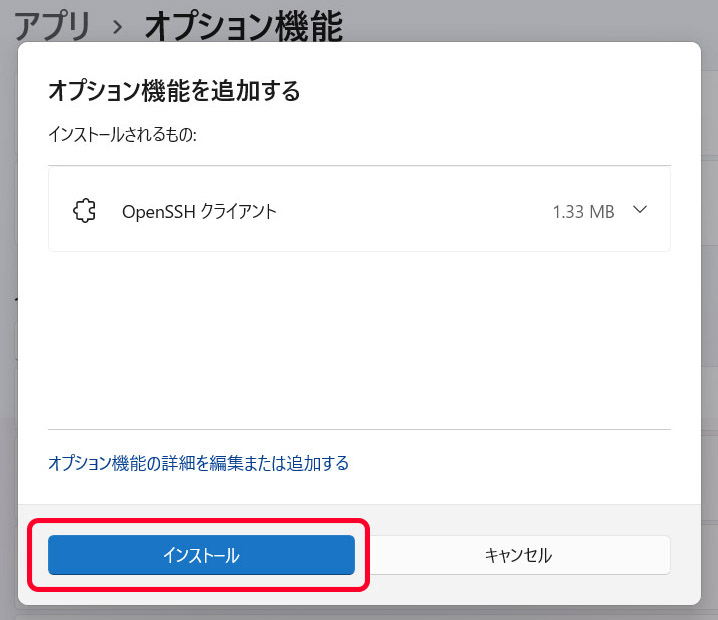Click empty space below the OpenSSH card
Screen dimensions: 718x620
point(359,340)
